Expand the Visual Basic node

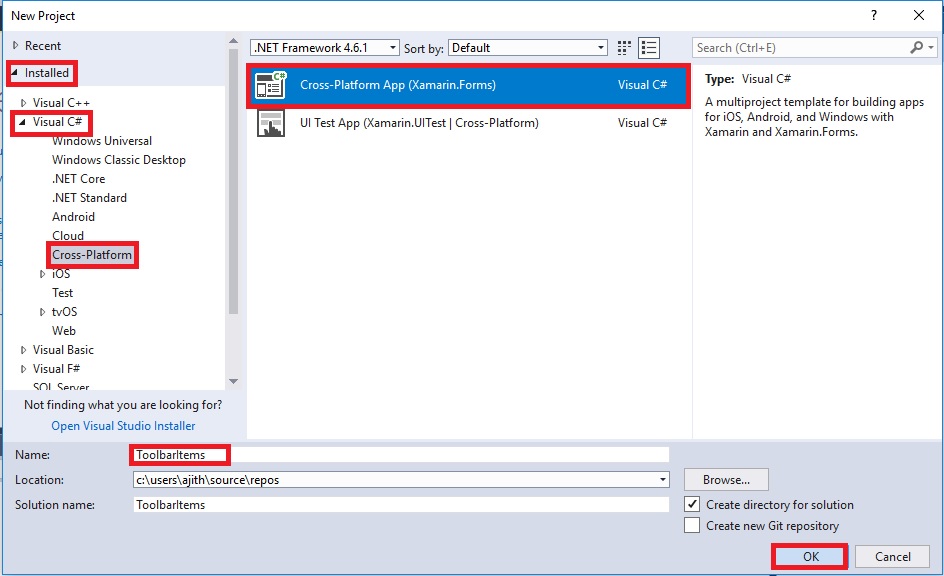coord(23,350)
